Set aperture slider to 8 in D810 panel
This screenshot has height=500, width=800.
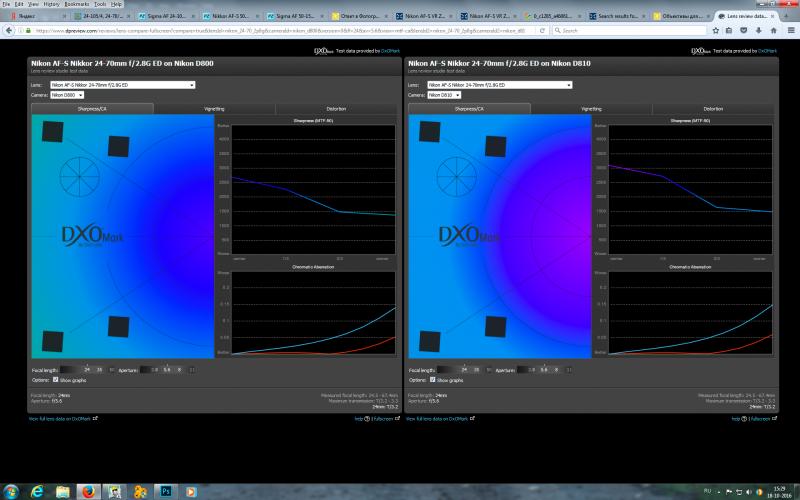(556, 369)
